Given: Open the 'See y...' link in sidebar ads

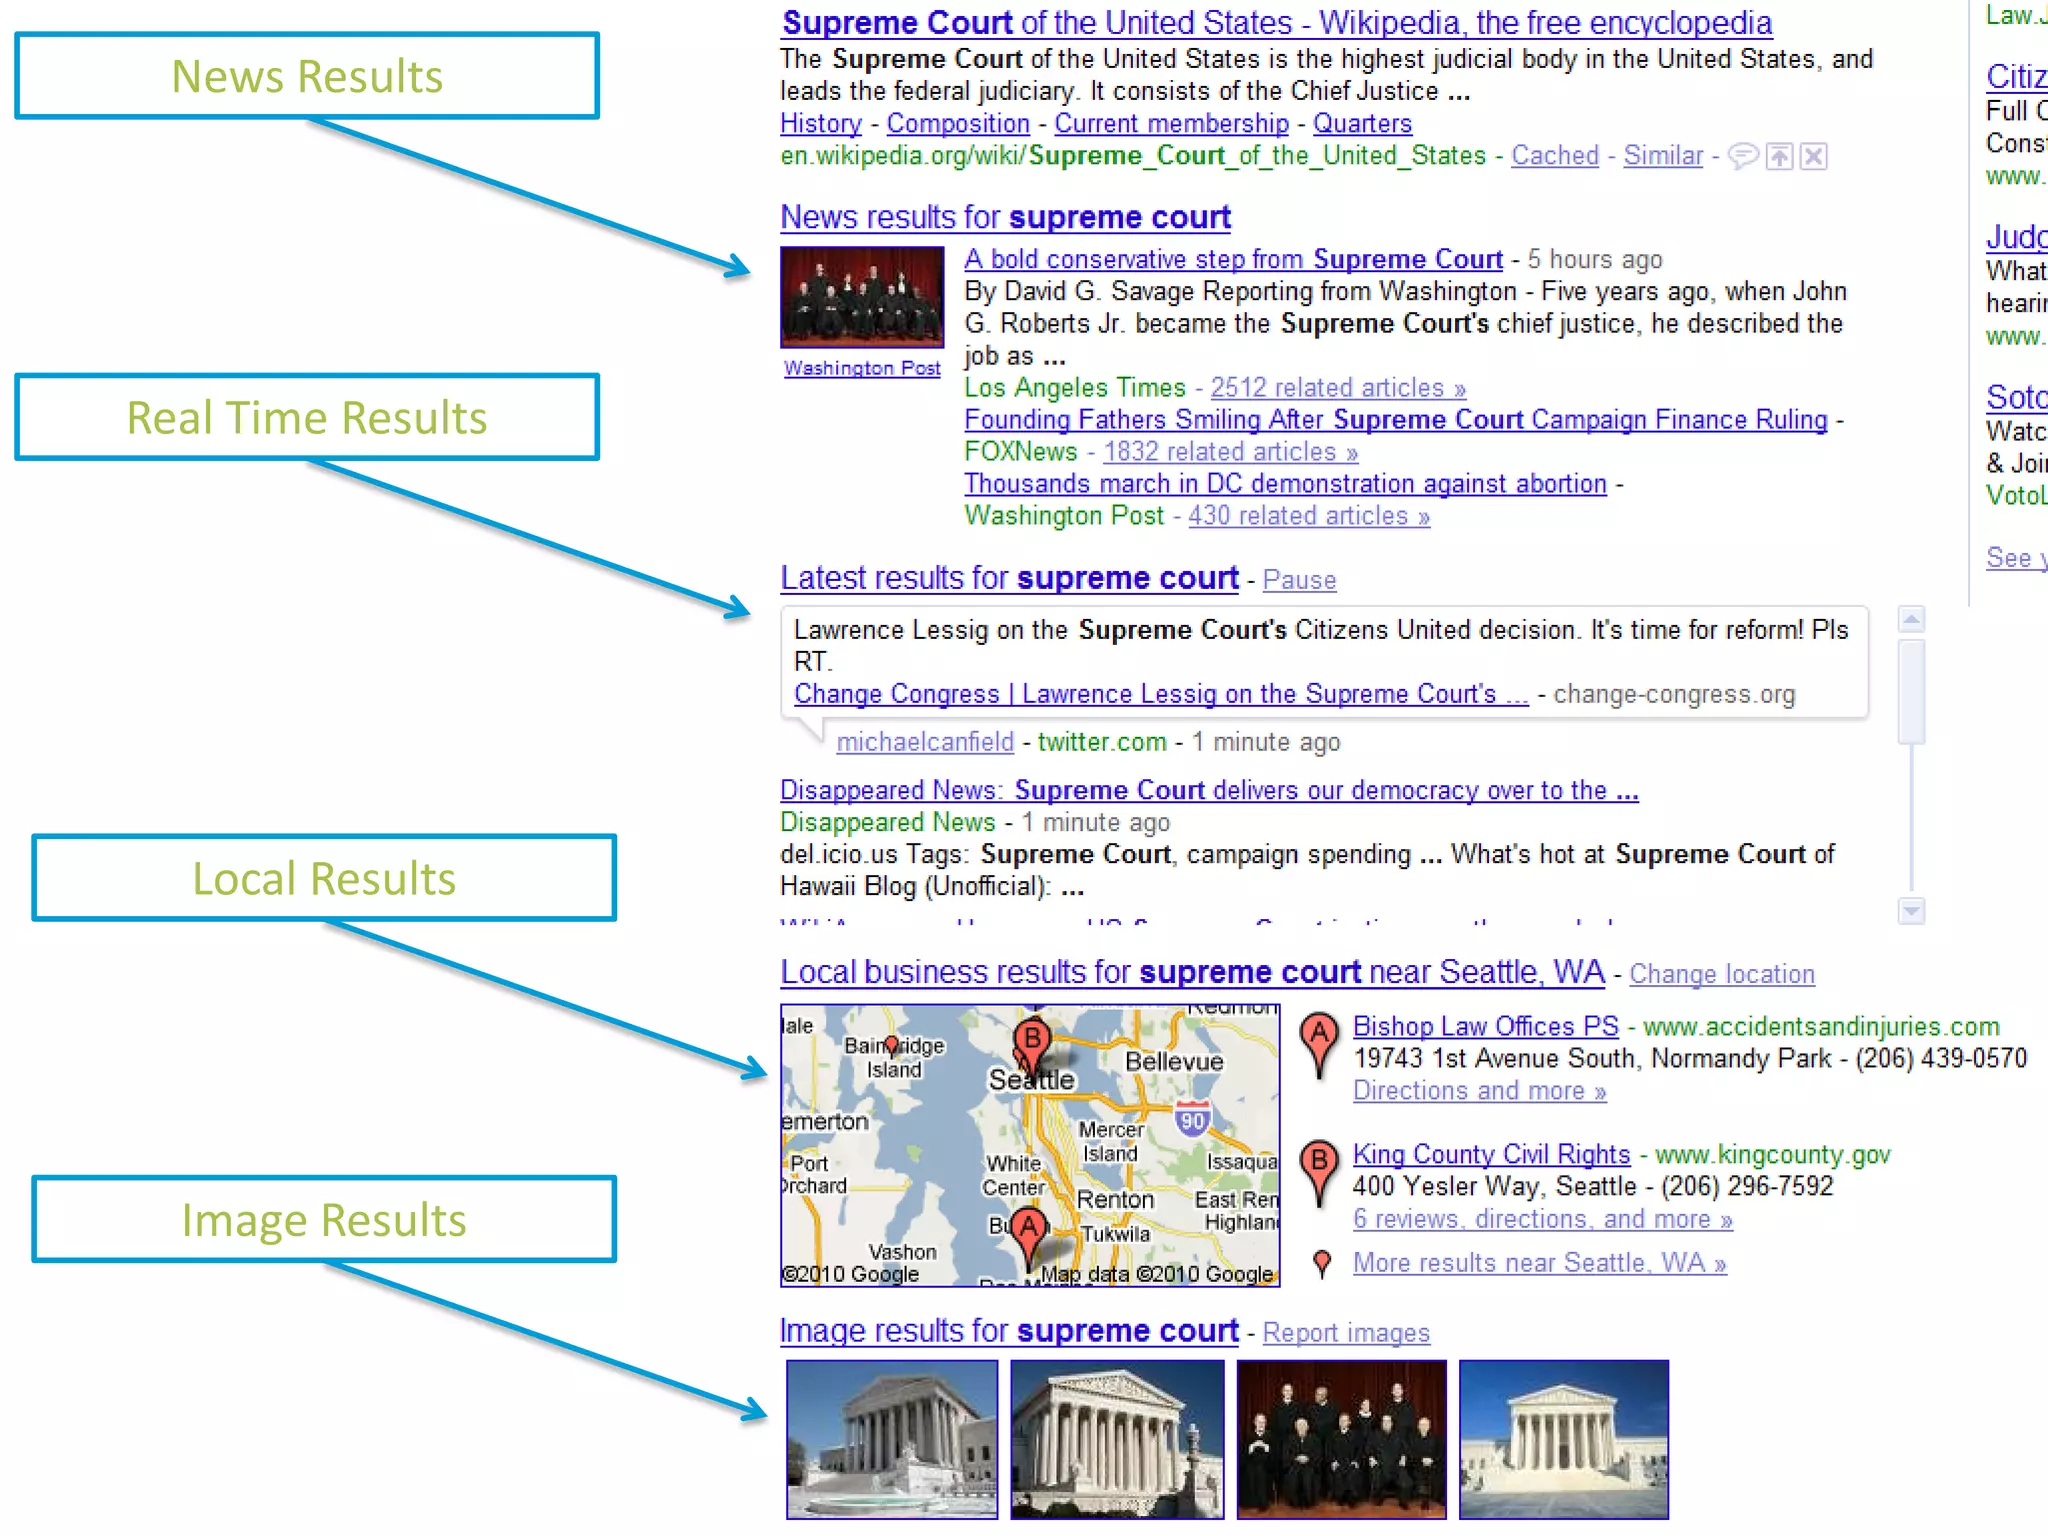Looking at the screenshot, I should coord(2016,558).
